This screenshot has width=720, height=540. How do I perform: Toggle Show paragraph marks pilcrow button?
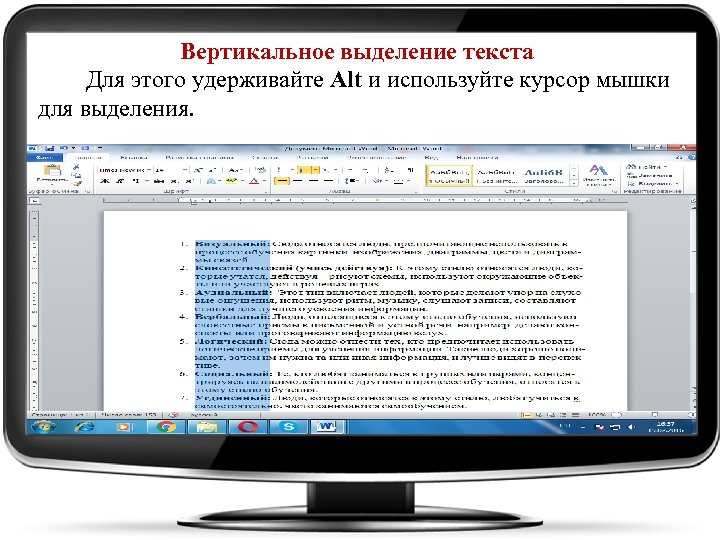coord(411,170)
